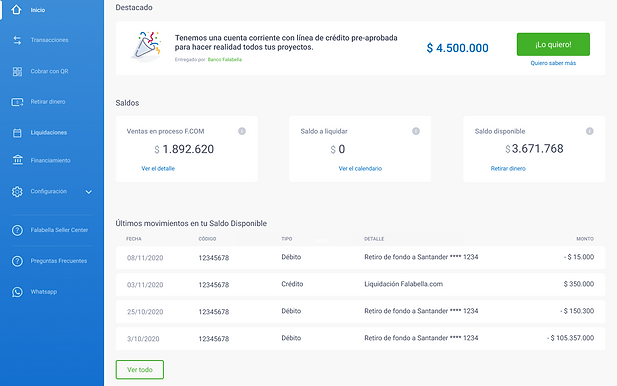The height and width of the screenshot is (386, 617).
Task: Click the Liquidaciones calendar icon
Action: (17, 133)
